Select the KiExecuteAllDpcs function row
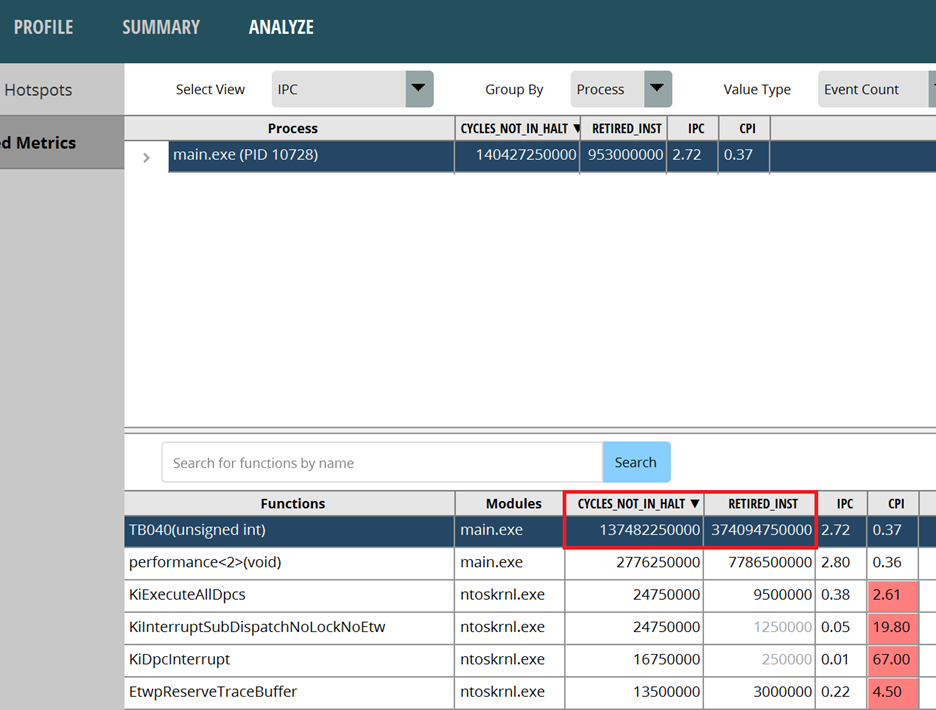936x710 pixels. pyautogui.click(x=289, y=595)
